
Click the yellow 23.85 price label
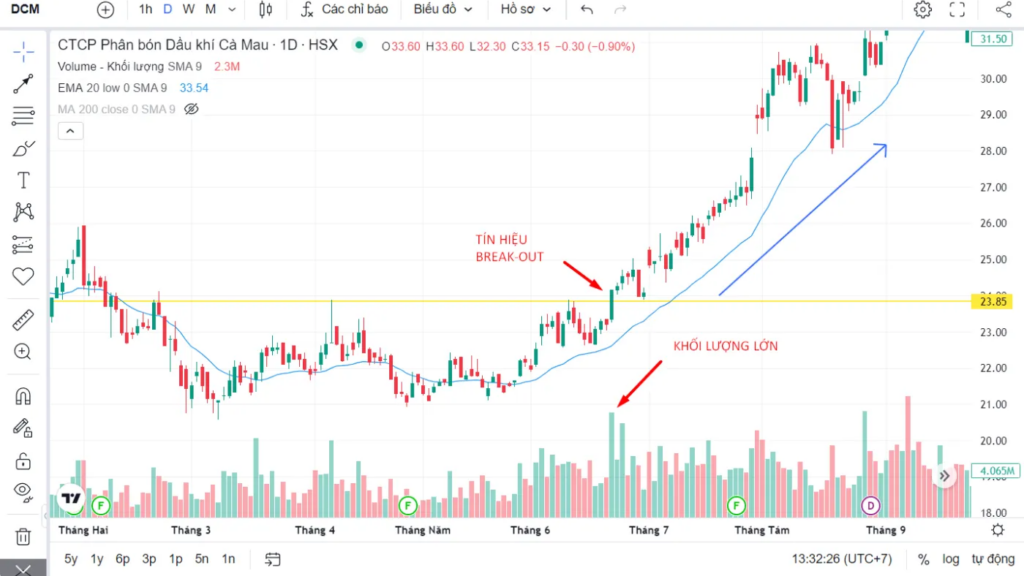[991, 302]
